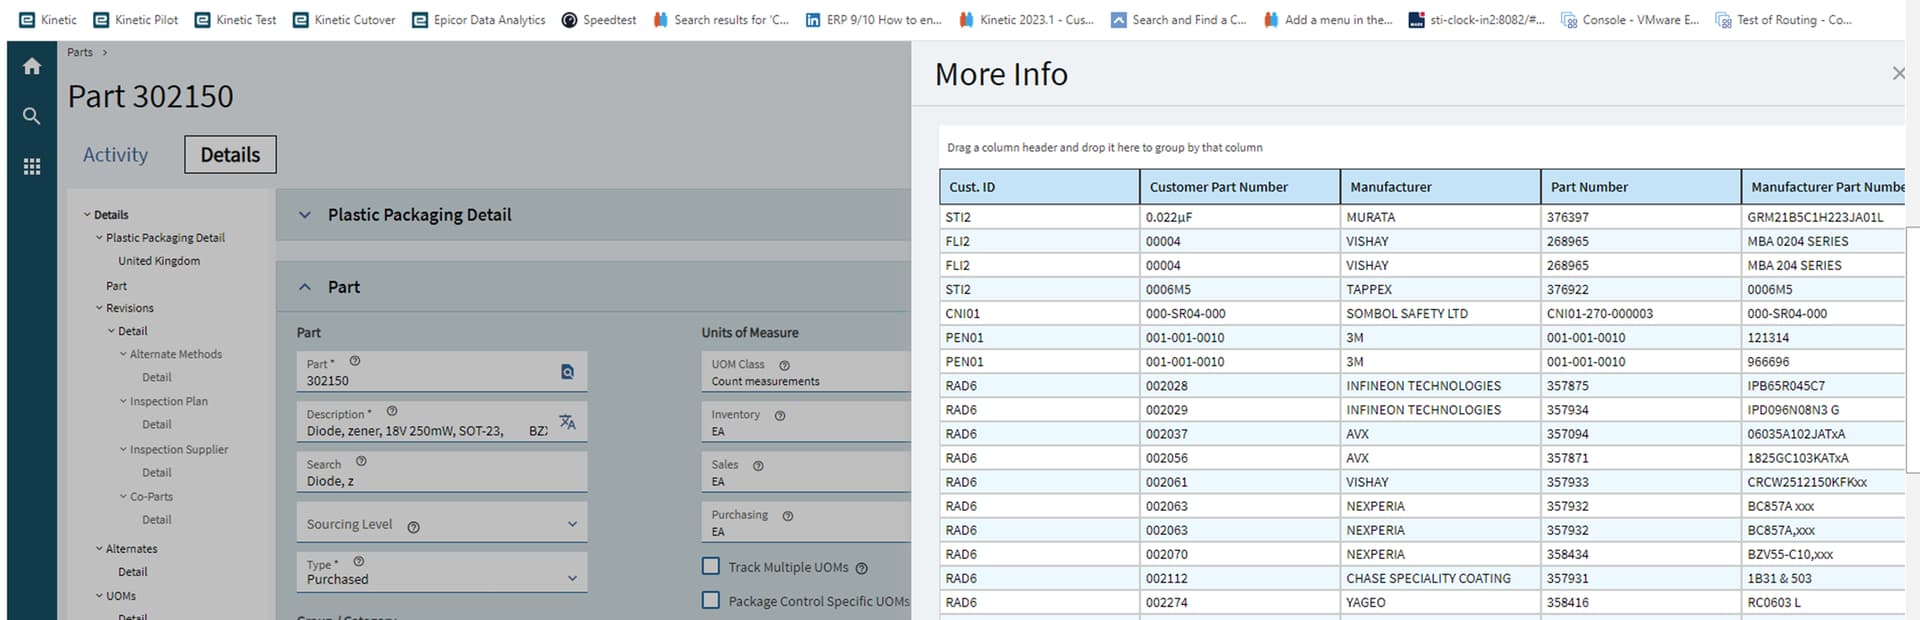Switch to the Activity tab

(115, 155)
